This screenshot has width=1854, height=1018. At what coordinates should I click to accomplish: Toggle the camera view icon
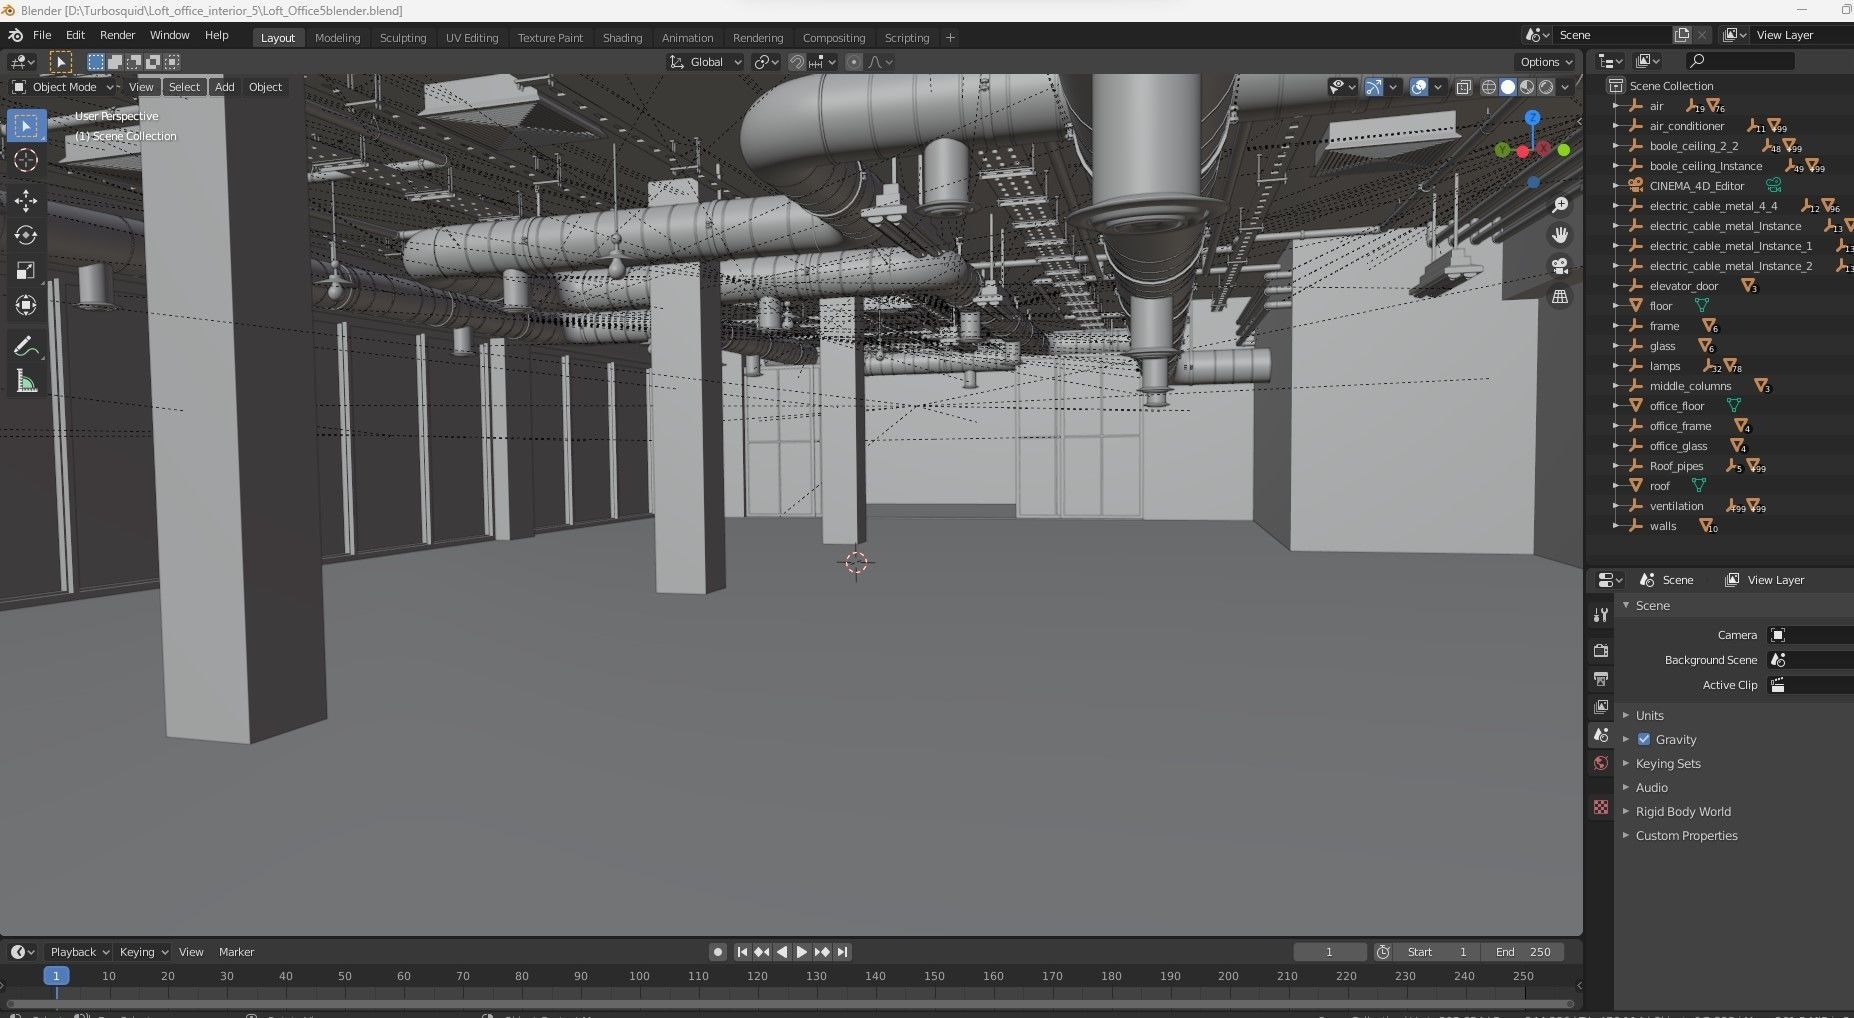click(x=1560, y=266)
